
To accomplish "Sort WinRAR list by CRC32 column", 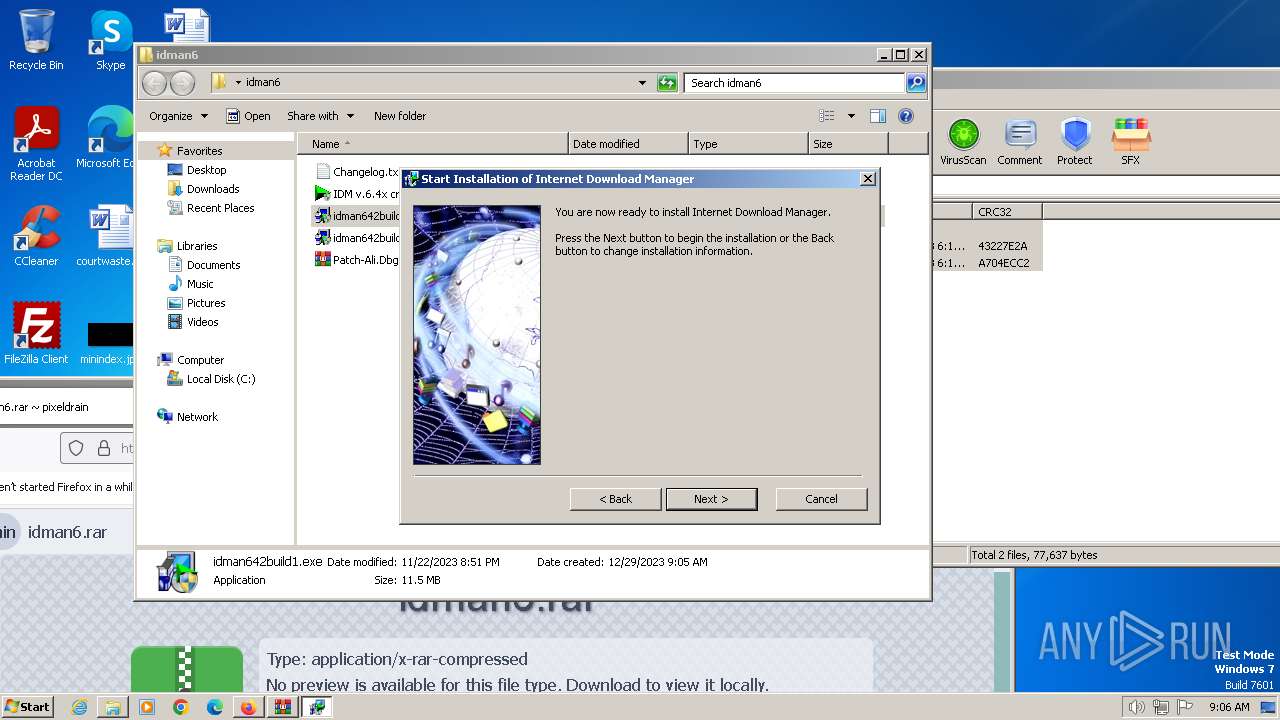I will click(x=1006, y=212).
